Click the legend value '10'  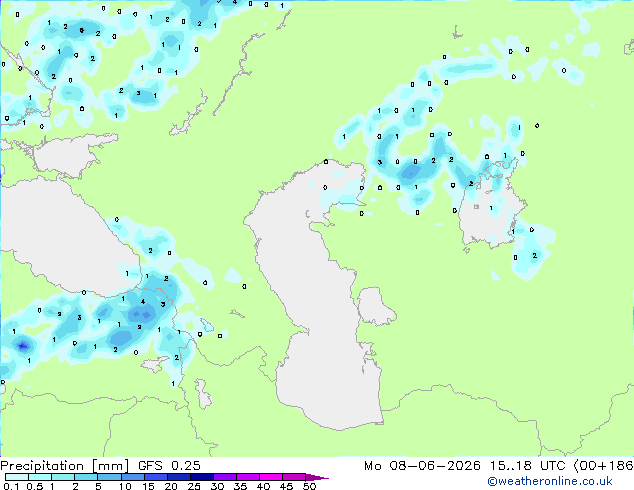125,486
